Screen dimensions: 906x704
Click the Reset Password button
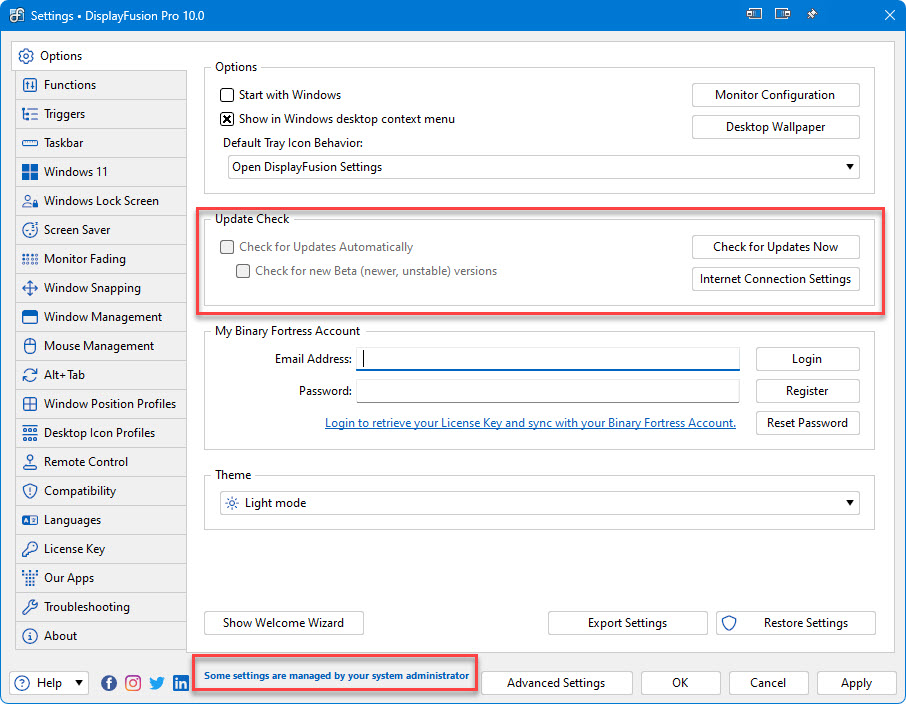[x=807, y=423]
